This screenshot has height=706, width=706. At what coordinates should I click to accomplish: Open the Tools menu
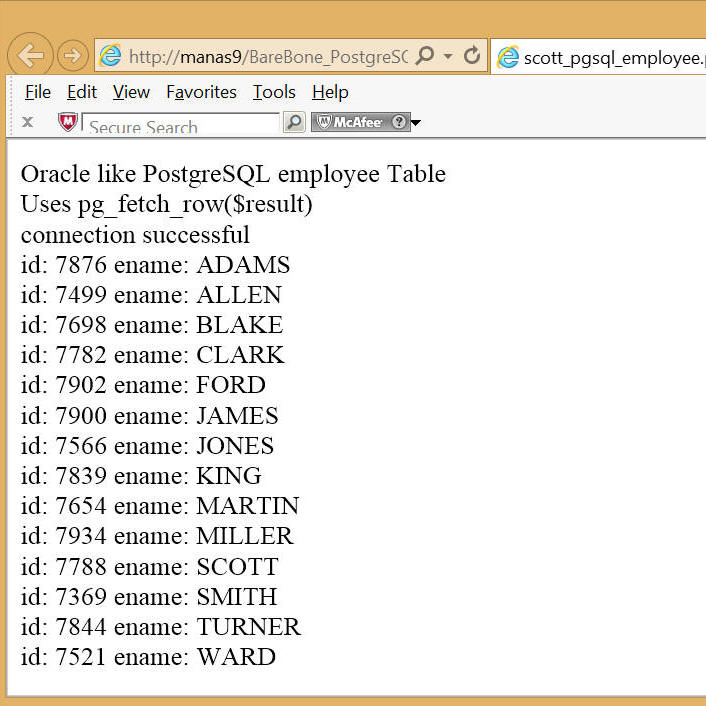pos(274,92)
